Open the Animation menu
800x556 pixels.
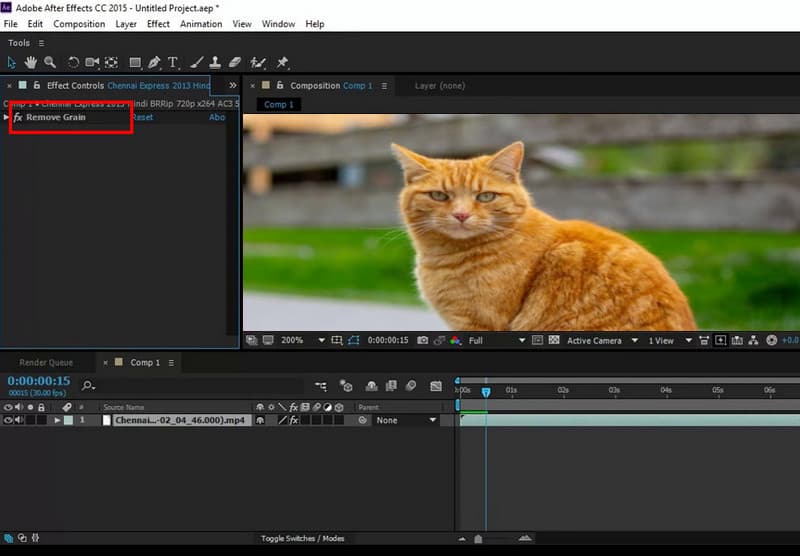pos(201,24)
